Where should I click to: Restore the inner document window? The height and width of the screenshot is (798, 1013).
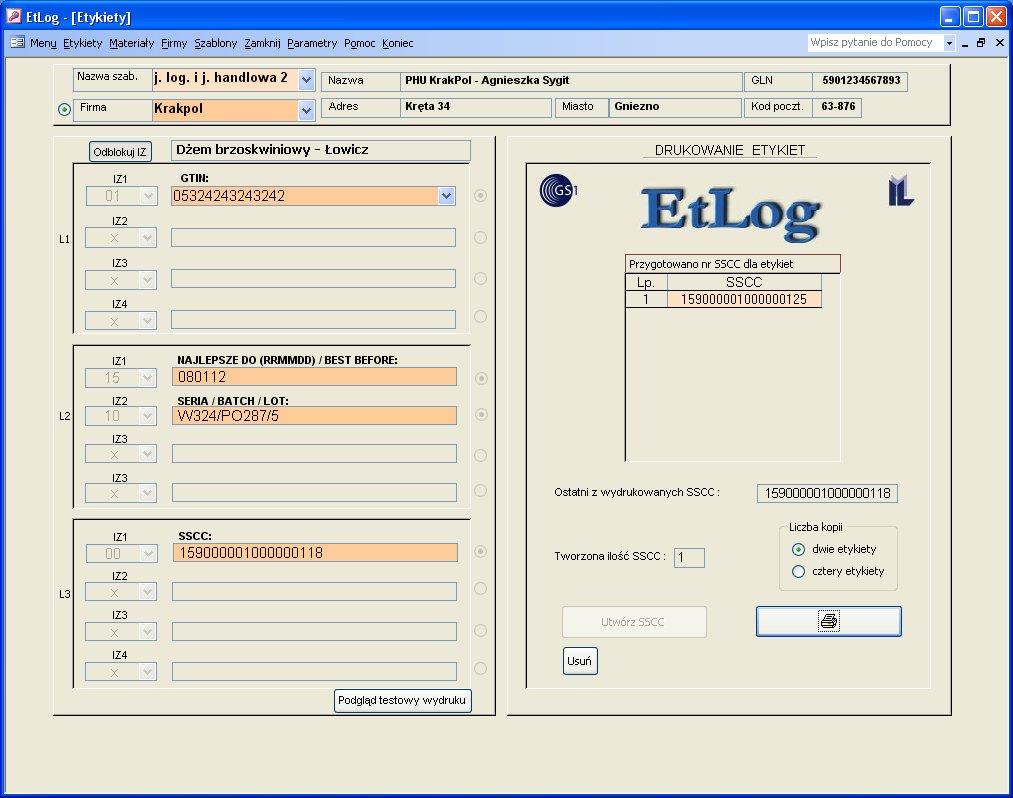[x=981, y=43]
